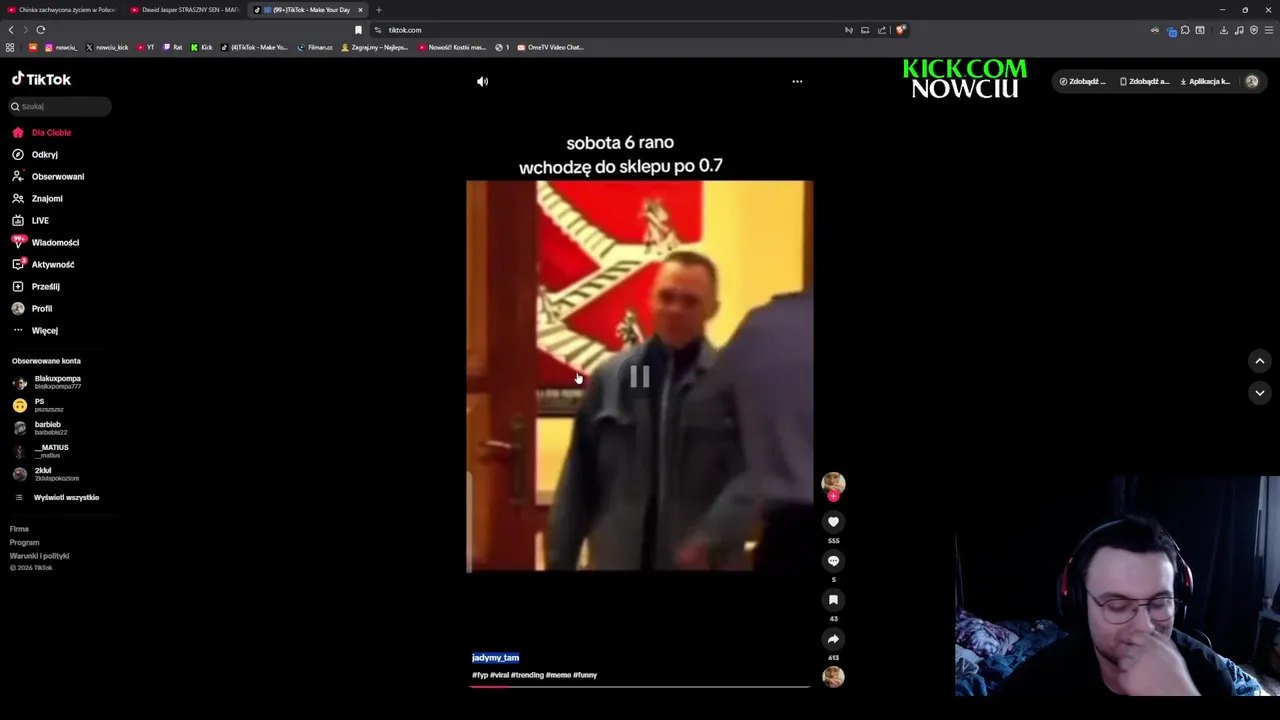The width and height of the screenshot is (1280, 720).
Task: Open a new browser tab
Action: click(x=379, y=10)
